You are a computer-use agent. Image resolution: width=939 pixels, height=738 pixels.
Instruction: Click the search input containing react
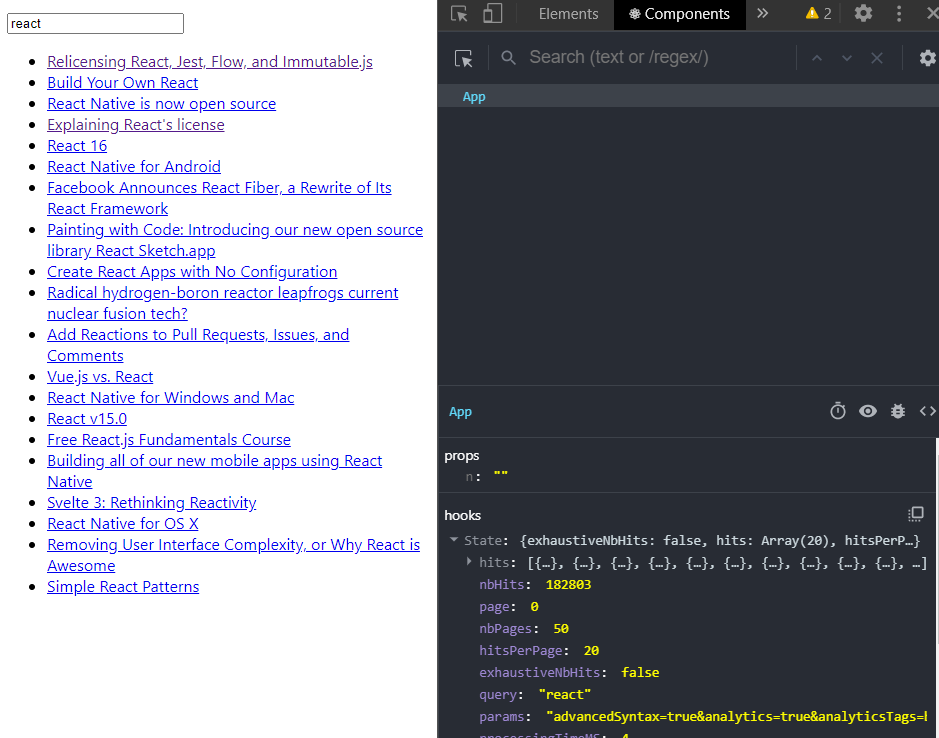tap(95, 23)
